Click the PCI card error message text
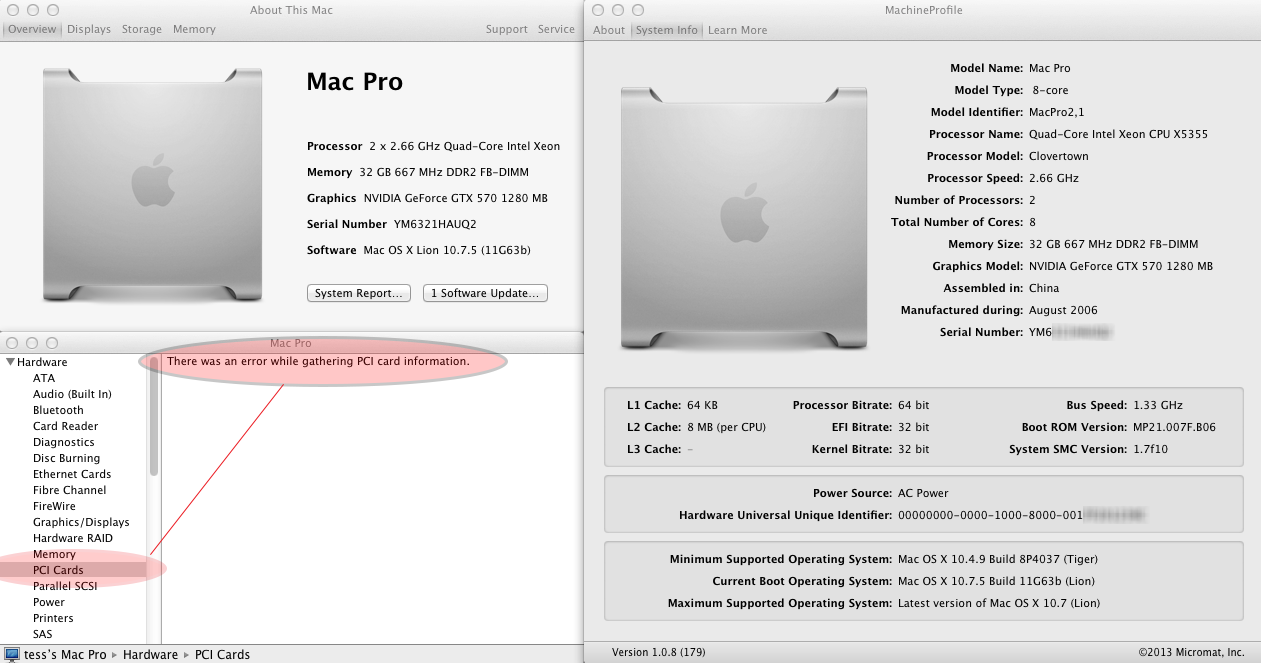This screenshot has height=663, width=1261. tap(318, 361)
